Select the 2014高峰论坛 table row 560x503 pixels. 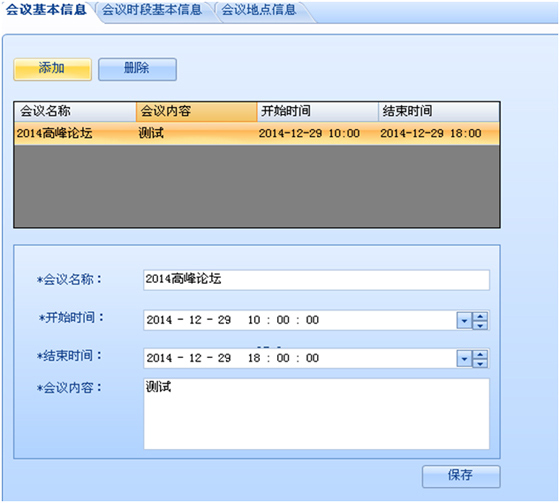point(257,133)
